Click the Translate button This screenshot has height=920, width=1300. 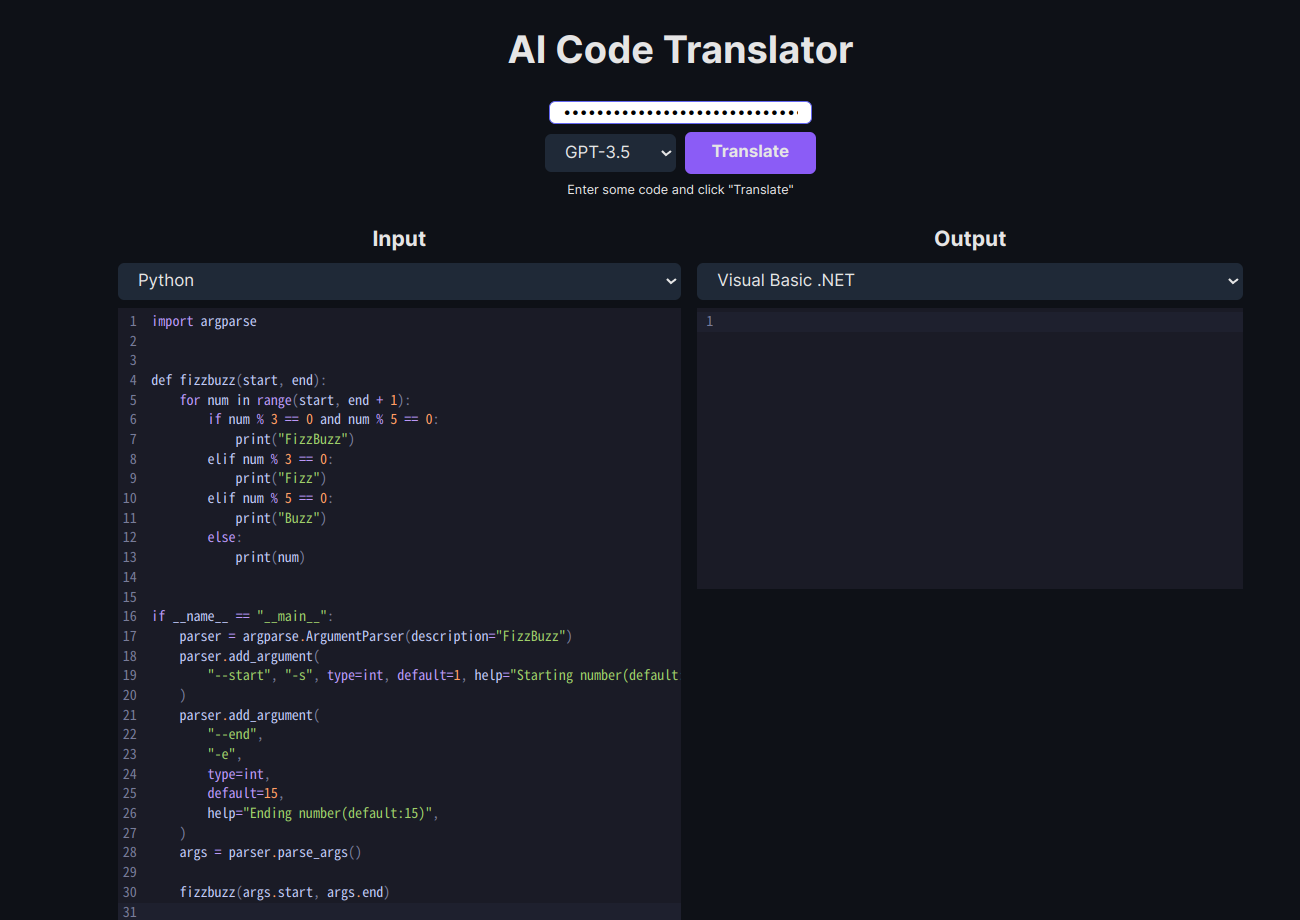750,152
